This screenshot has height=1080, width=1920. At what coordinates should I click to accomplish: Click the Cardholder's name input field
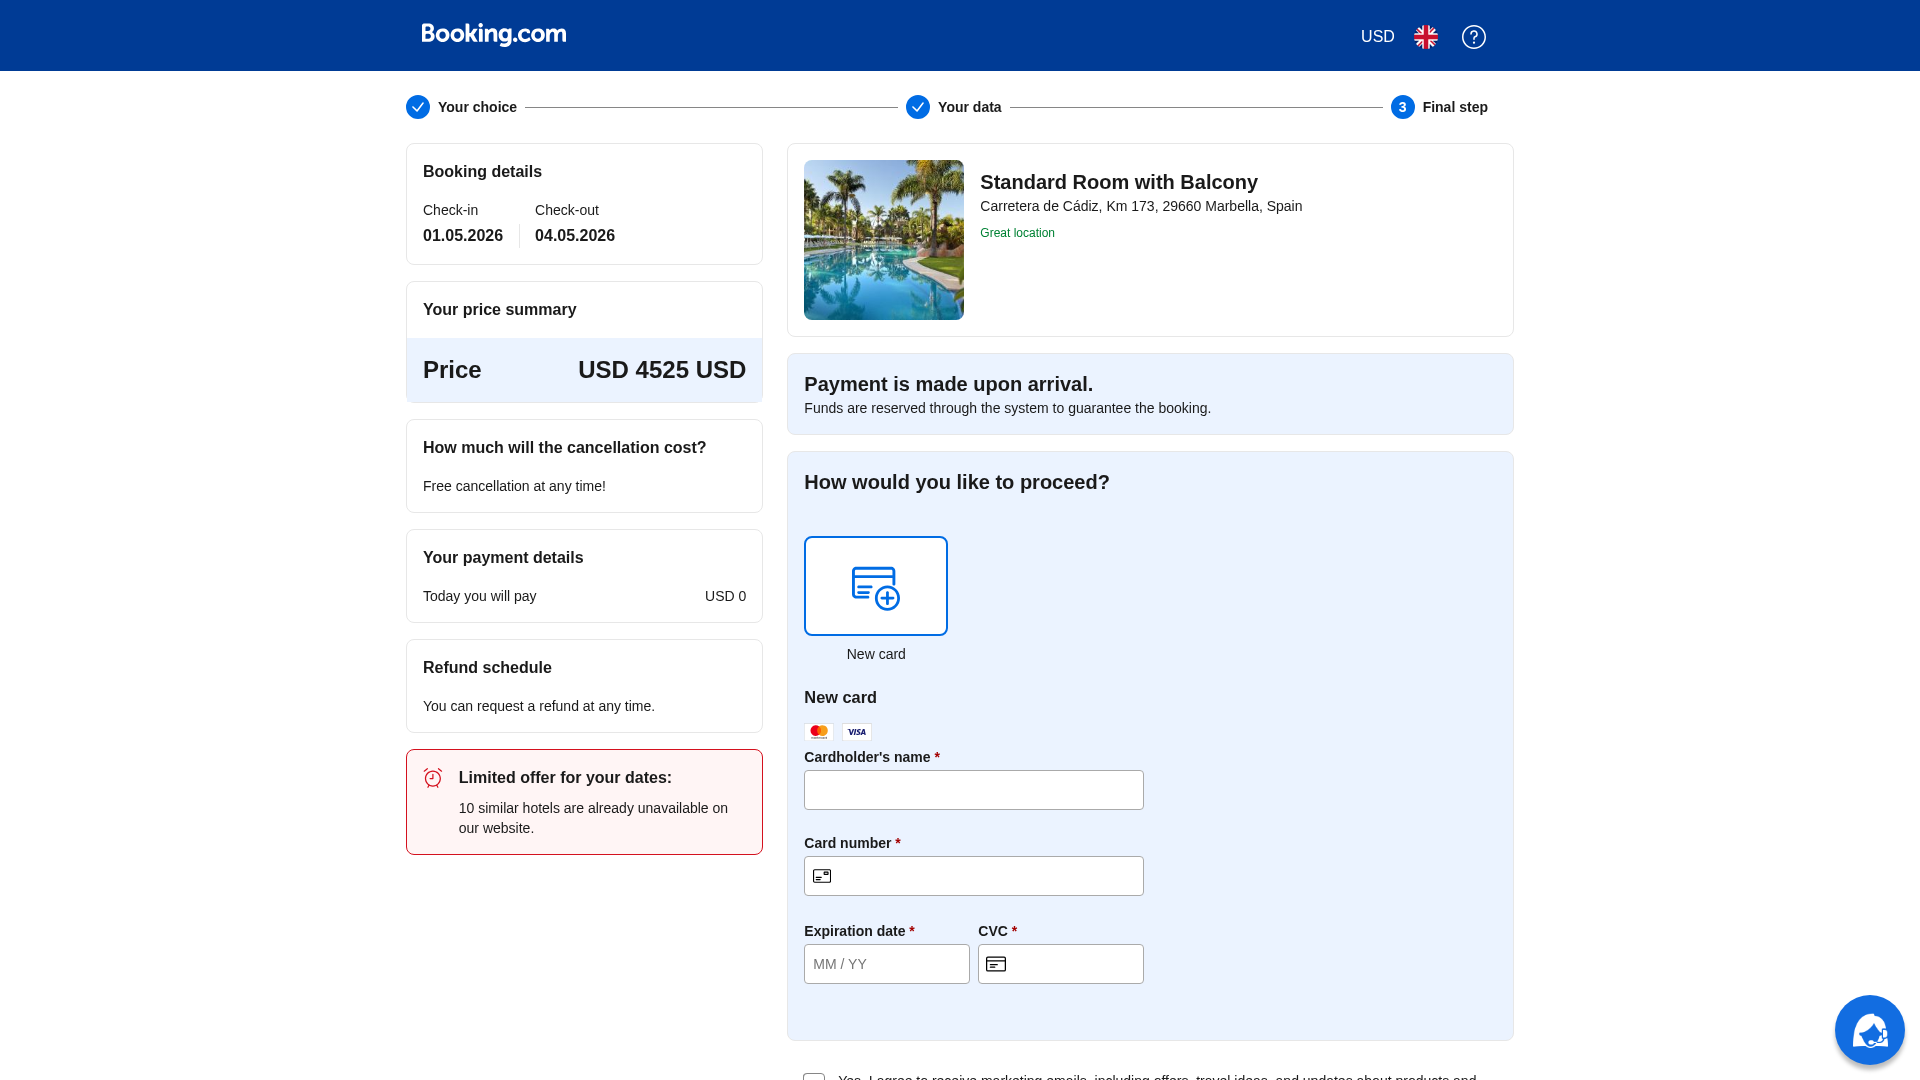(x=973, y=790)
